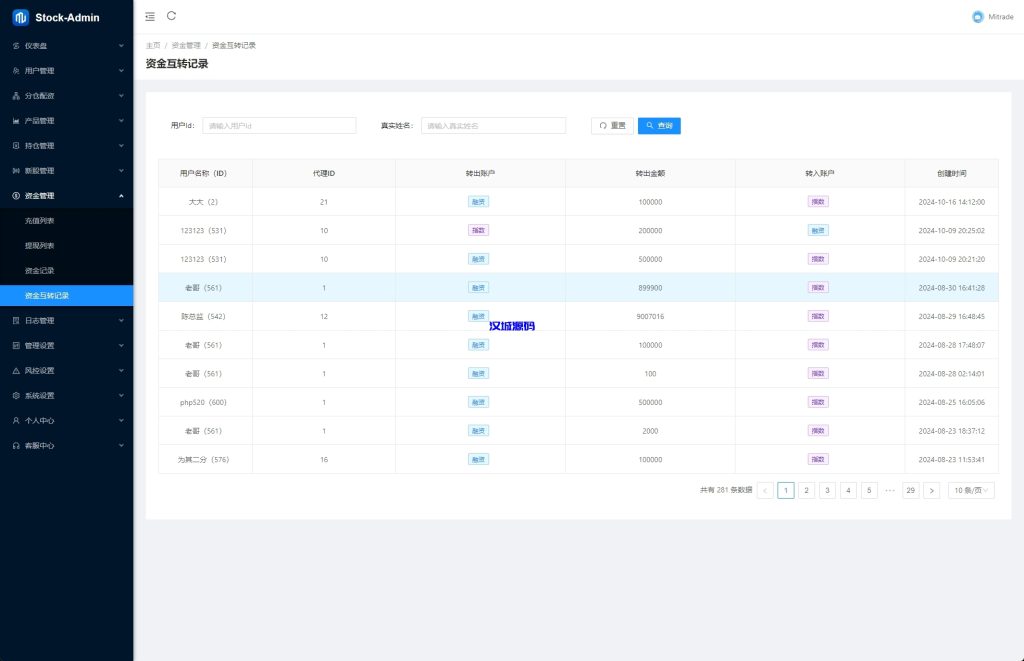Viewport: 1024px width, 661px height.
Task: Click the 仪表盘 dashboard icon in sidebar
Action: [x=16, y=46]
